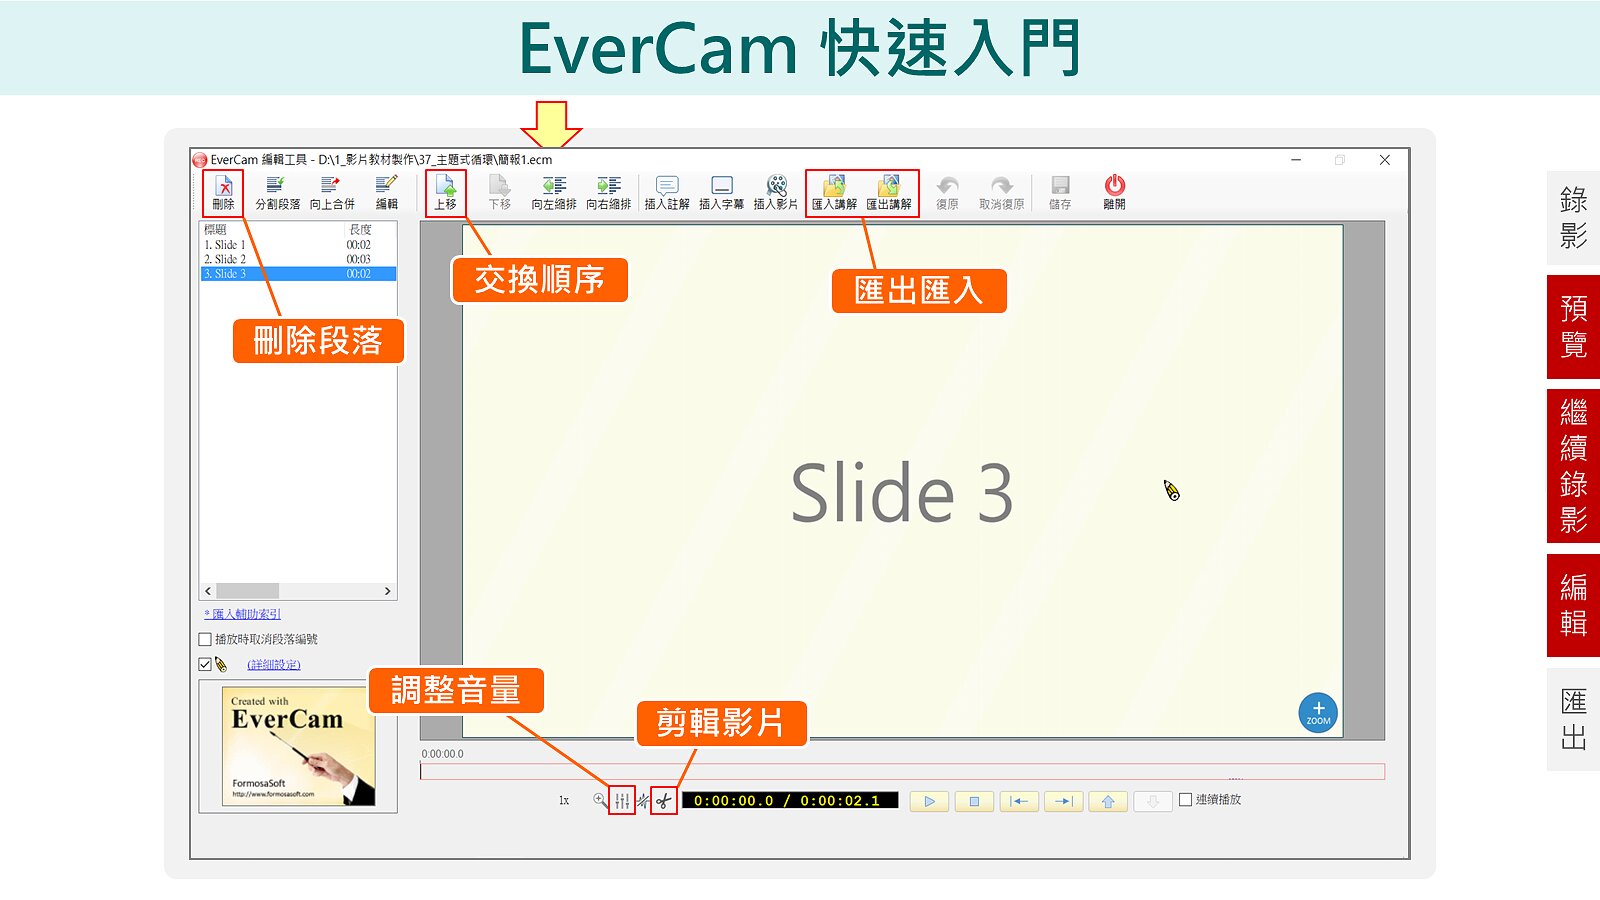Open the 匯出 side tab

1573,720
